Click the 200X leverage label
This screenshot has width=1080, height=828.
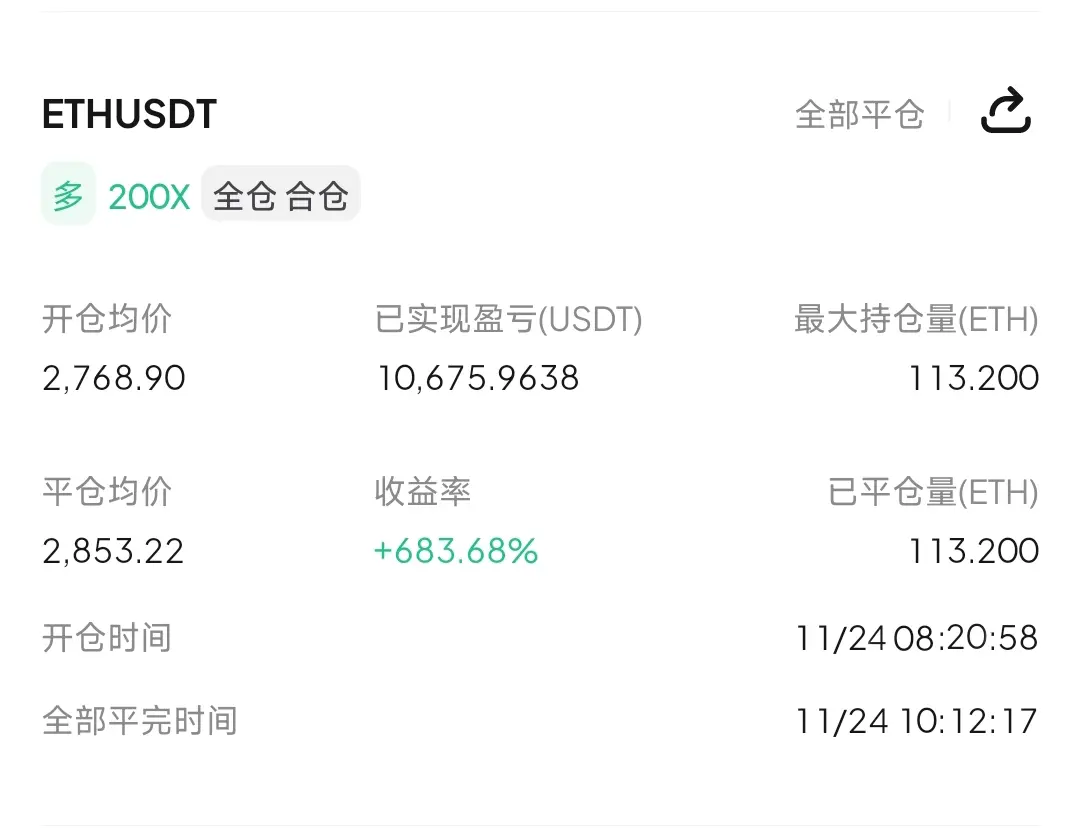tap(149, 196)
